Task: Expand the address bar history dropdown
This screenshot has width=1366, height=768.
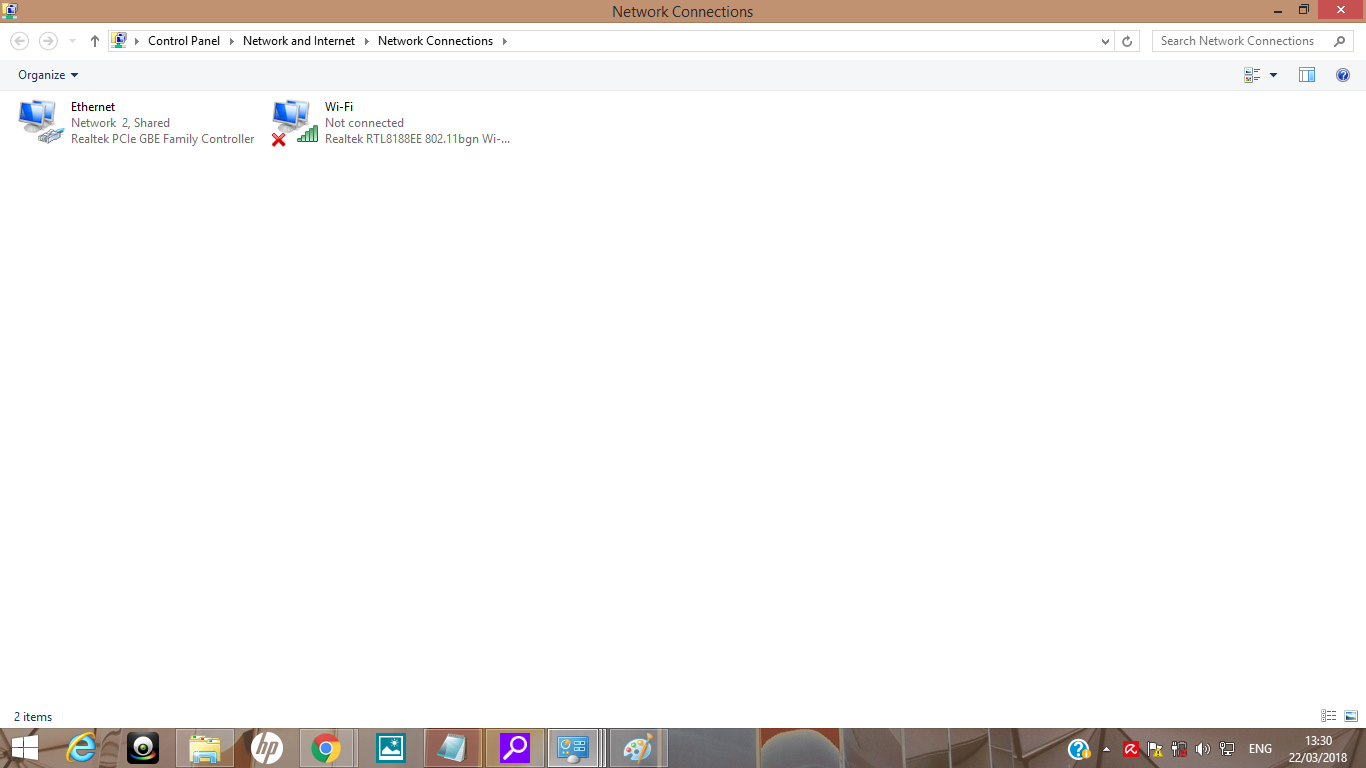Action: (x=1105, y=41)
